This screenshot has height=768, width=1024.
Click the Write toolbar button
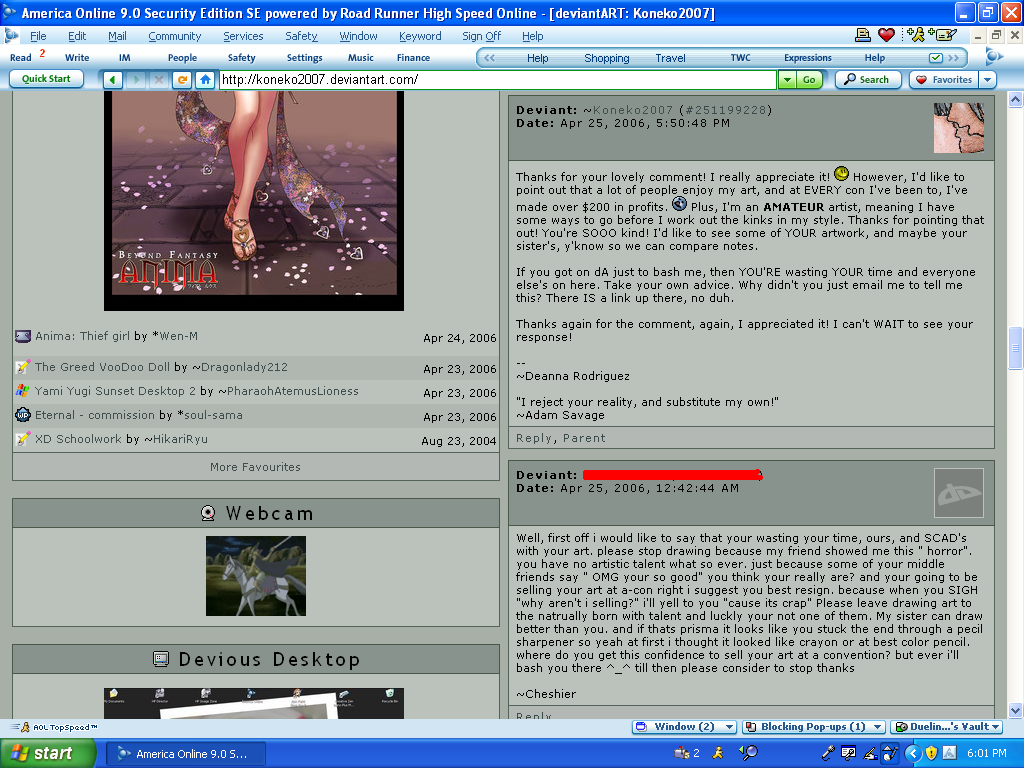coord(77,57)
